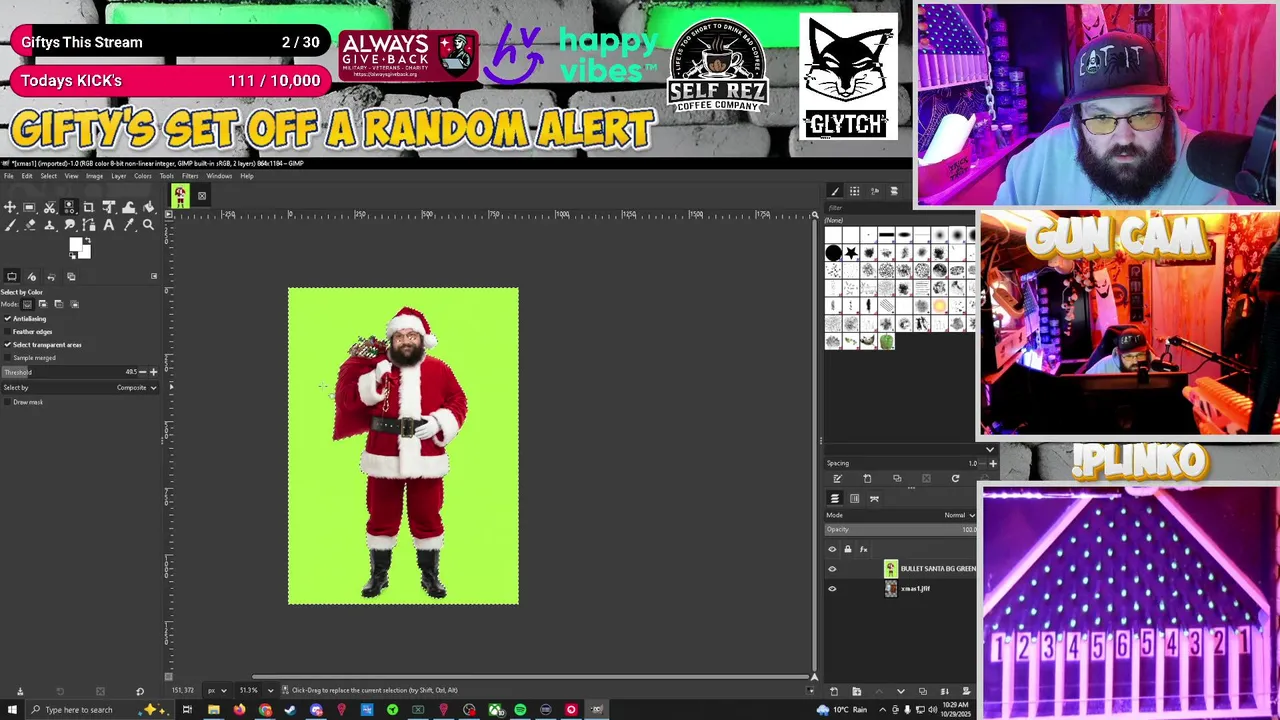
Task: Enable the Draw mask checkbox
Action: tap(7, 402)
